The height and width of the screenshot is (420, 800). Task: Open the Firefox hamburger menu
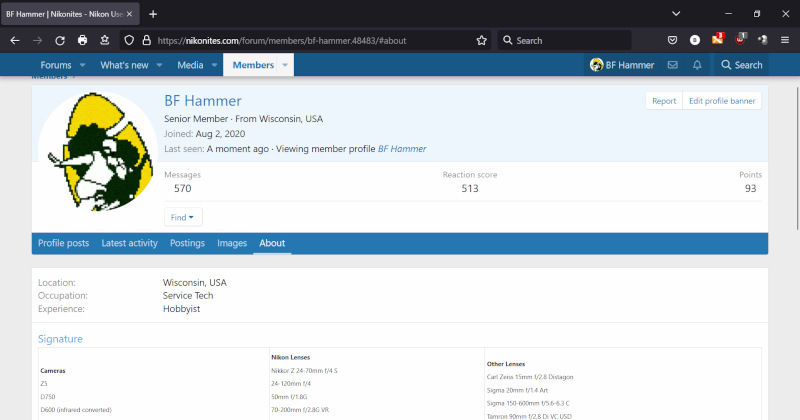785,41
